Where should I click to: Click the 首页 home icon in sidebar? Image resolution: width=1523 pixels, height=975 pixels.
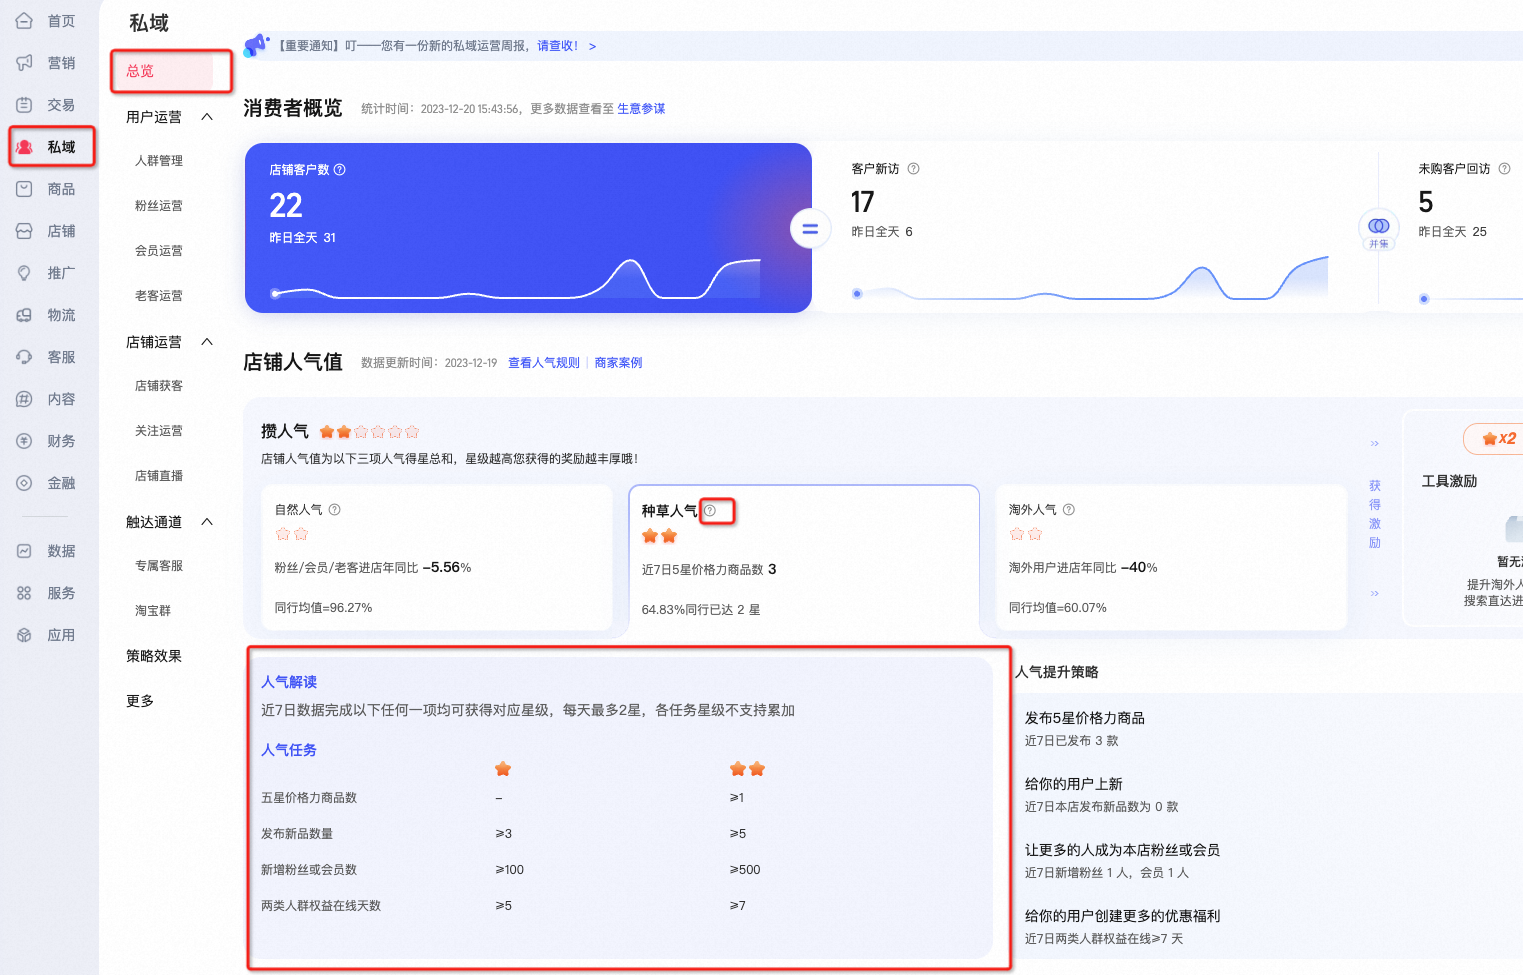24,20
